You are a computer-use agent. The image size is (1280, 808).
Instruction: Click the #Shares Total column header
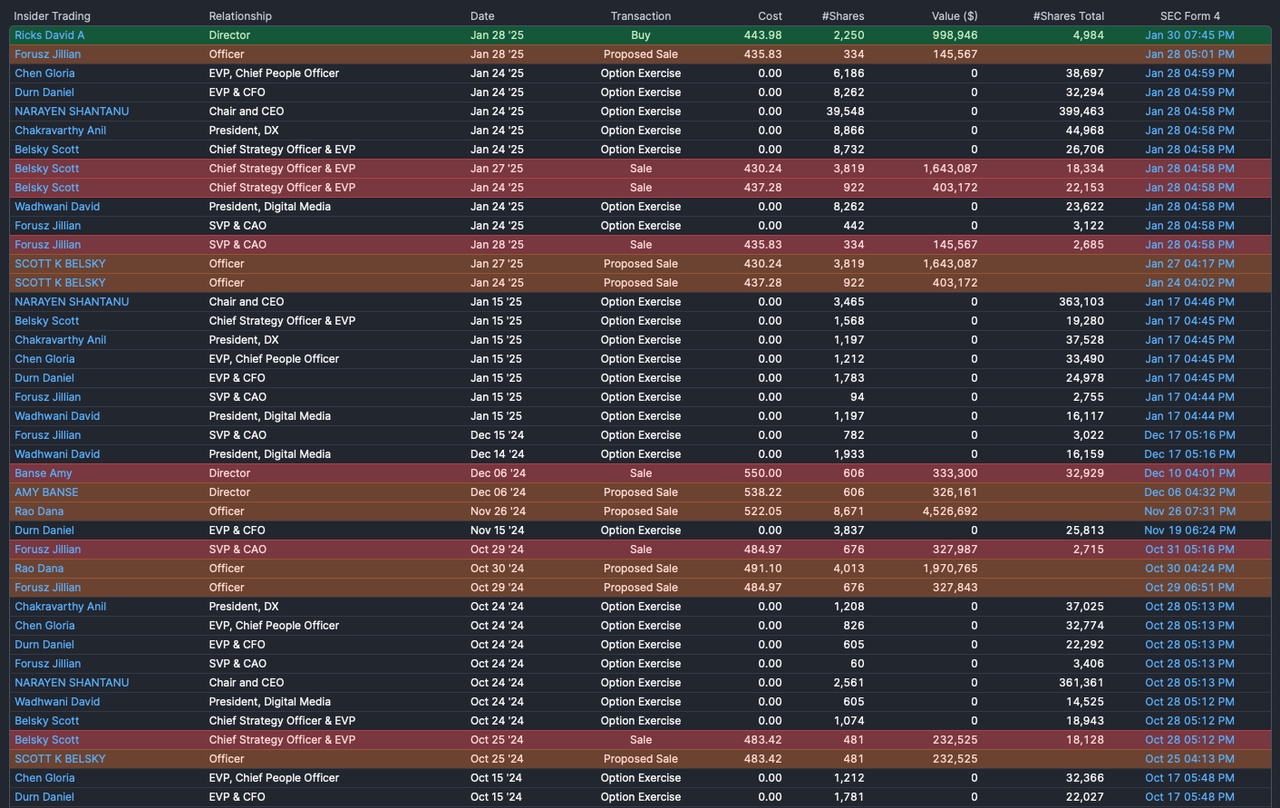pos(1069,16)
